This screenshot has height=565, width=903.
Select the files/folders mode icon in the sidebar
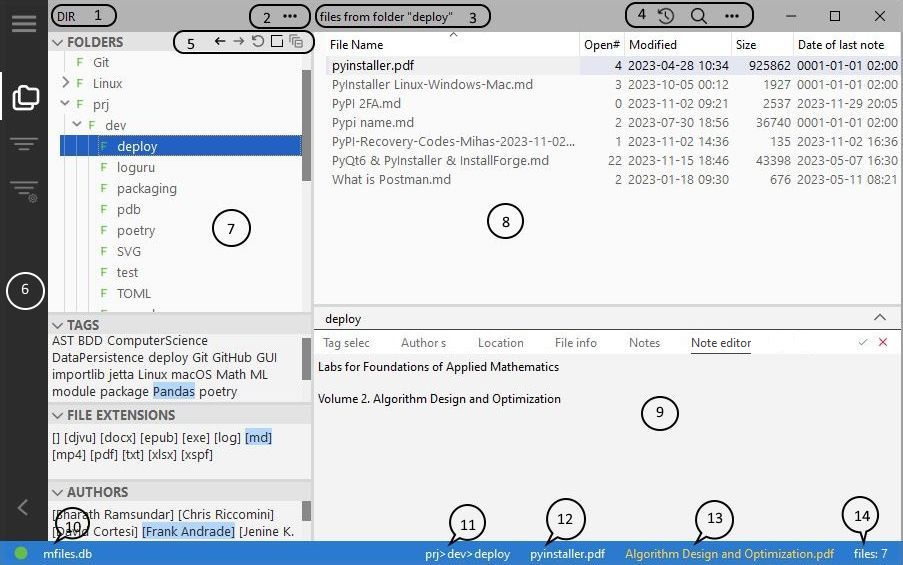pyautogui.click(x=25, y=97)
